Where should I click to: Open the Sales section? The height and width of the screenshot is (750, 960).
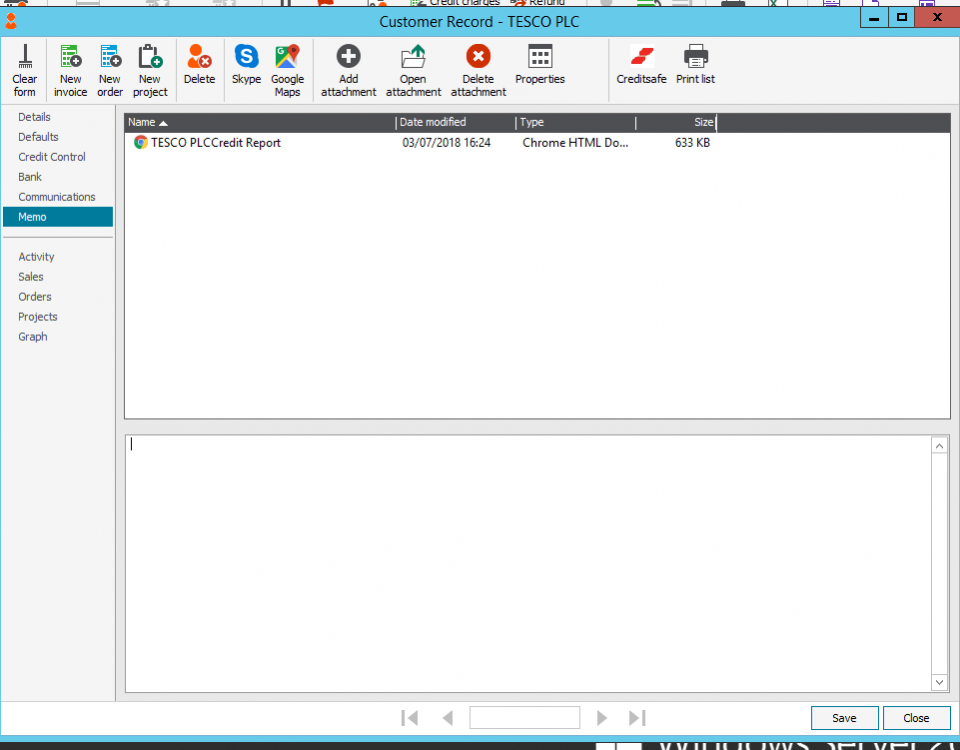[31, 277]
